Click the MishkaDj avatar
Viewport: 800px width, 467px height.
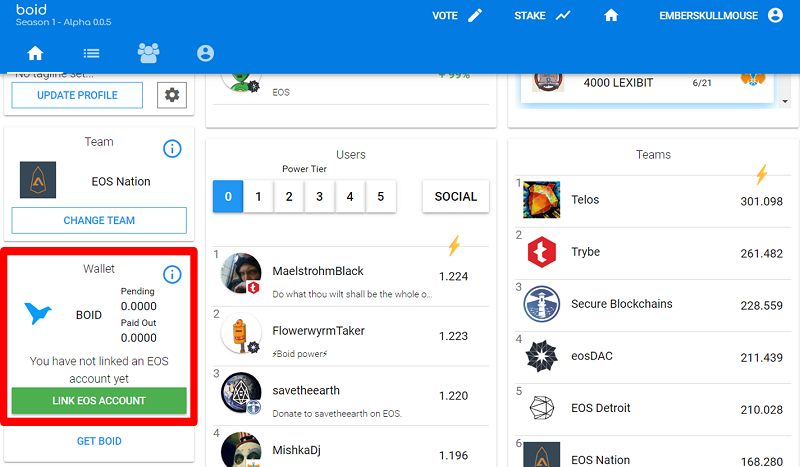241,450
